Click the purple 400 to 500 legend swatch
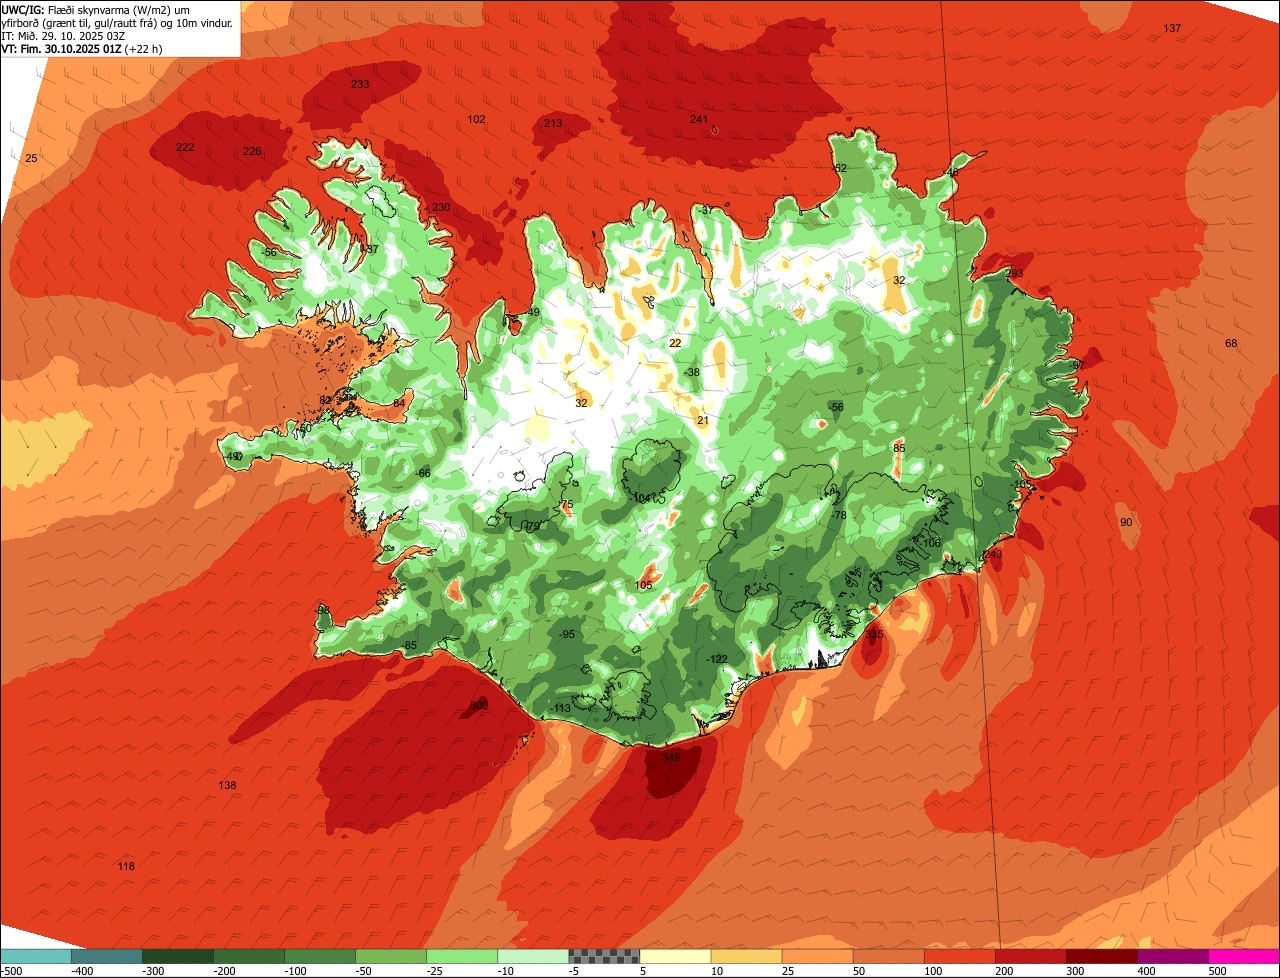The image size is (1280, 978). (1172, 957)
